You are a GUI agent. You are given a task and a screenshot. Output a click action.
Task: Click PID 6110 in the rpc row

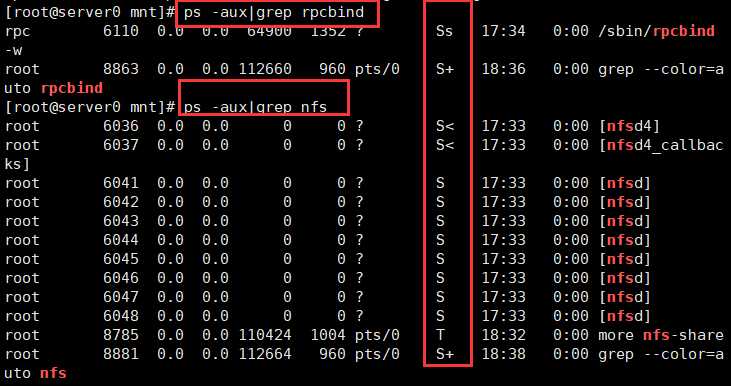pos(121,31)
